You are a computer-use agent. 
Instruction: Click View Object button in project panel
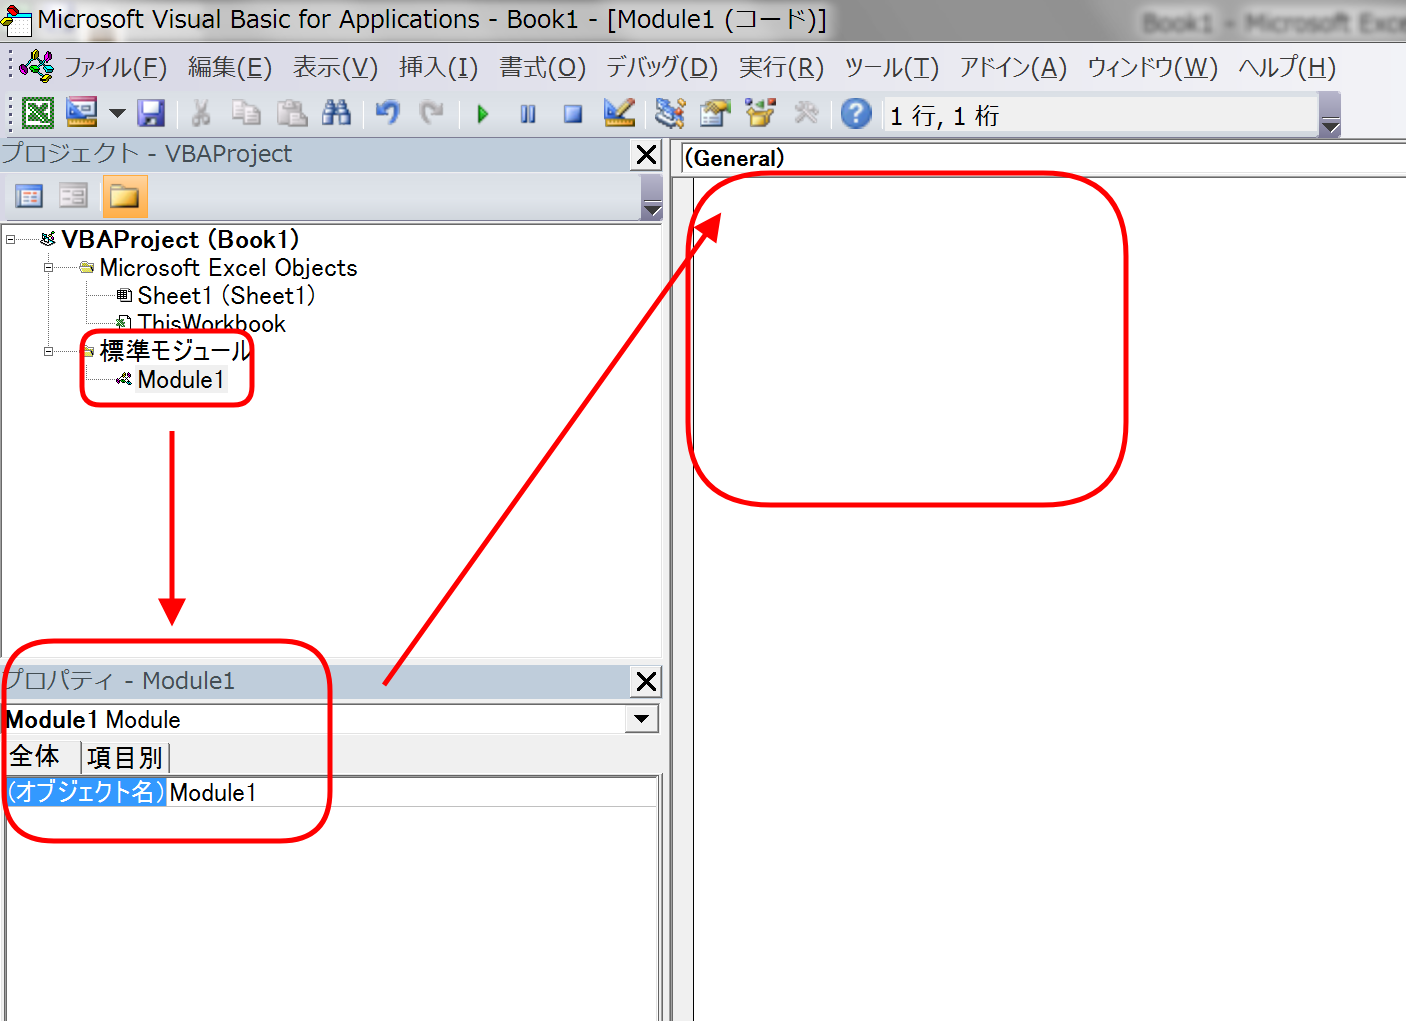[73, 196]
